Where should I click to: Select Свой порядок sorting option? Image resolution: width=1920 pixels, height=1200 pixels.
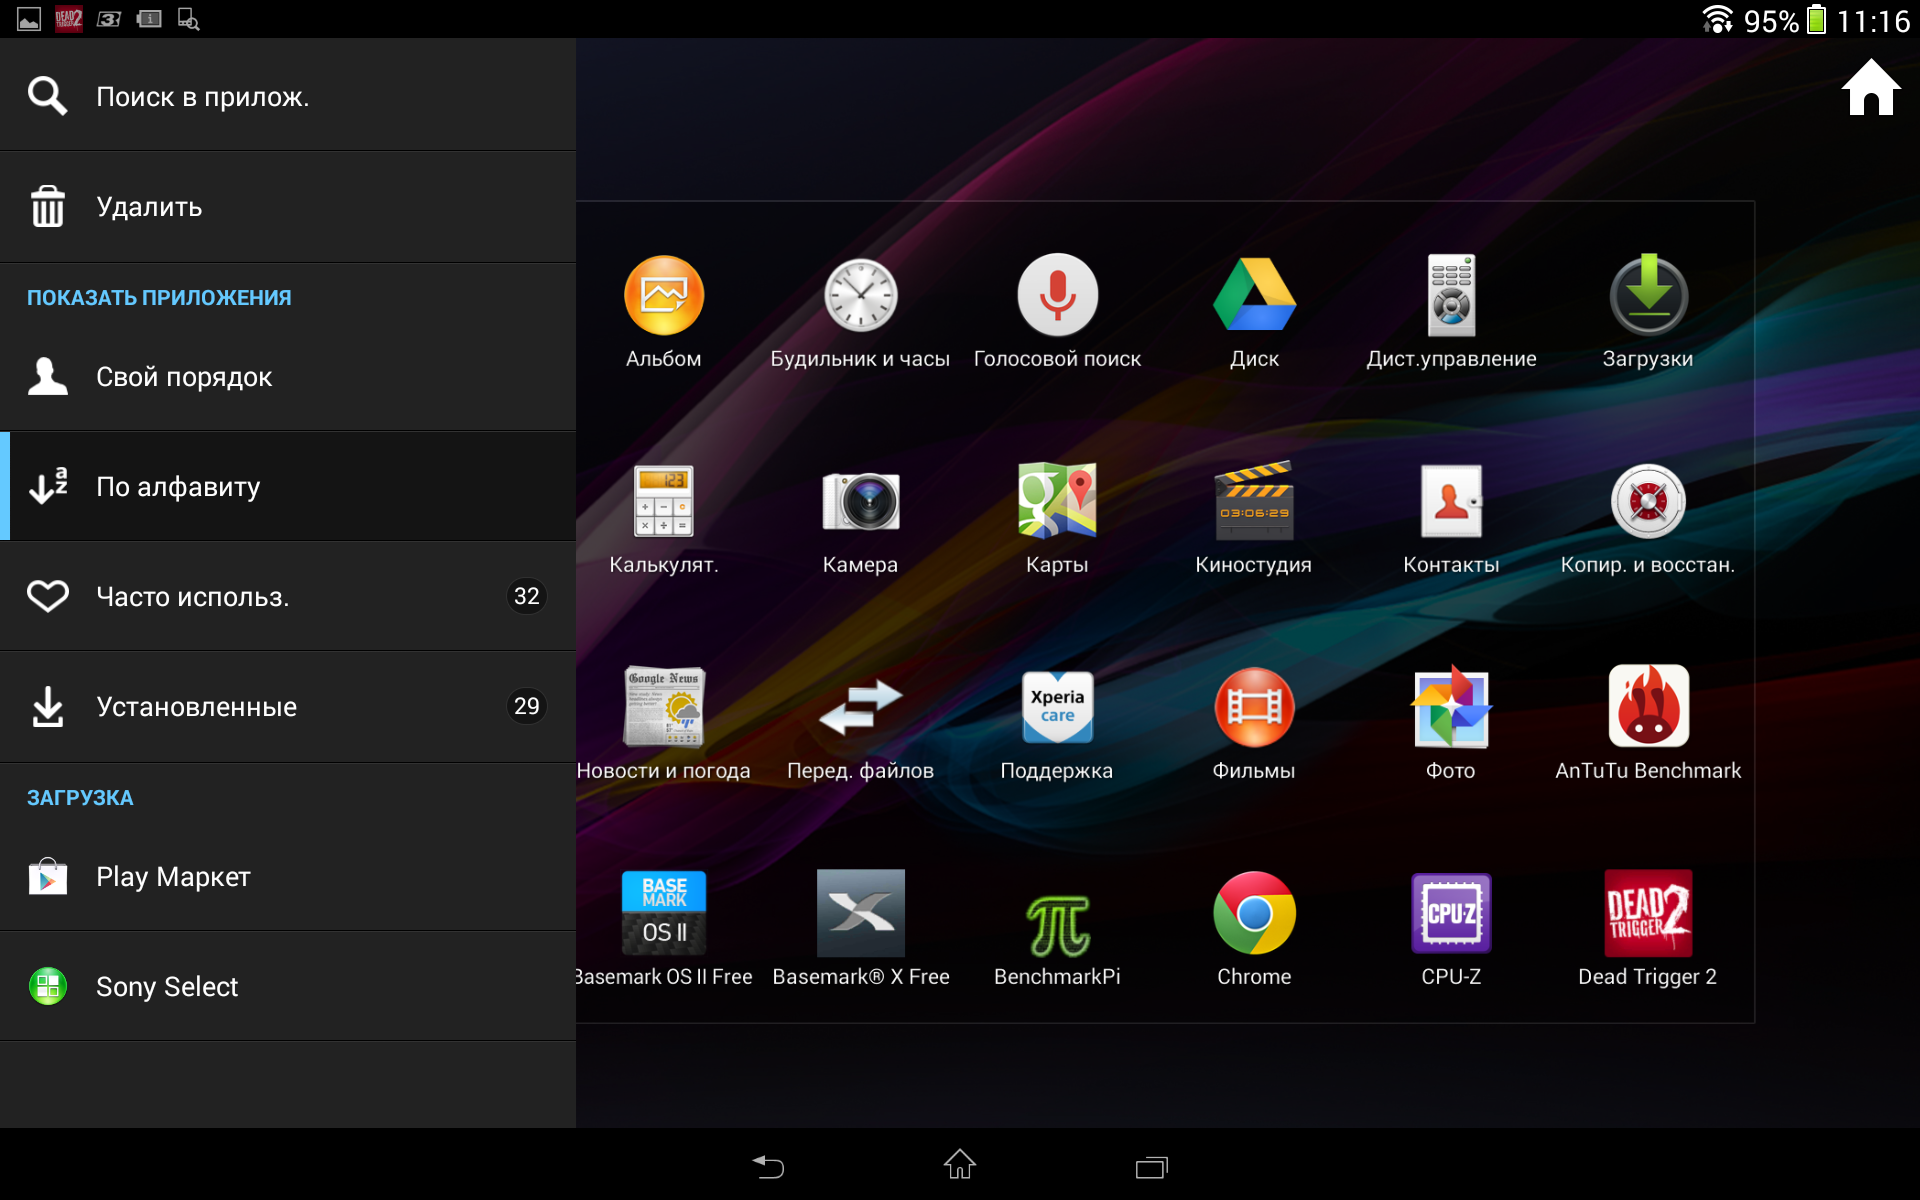pyautogui.click(x=288, y=377)
